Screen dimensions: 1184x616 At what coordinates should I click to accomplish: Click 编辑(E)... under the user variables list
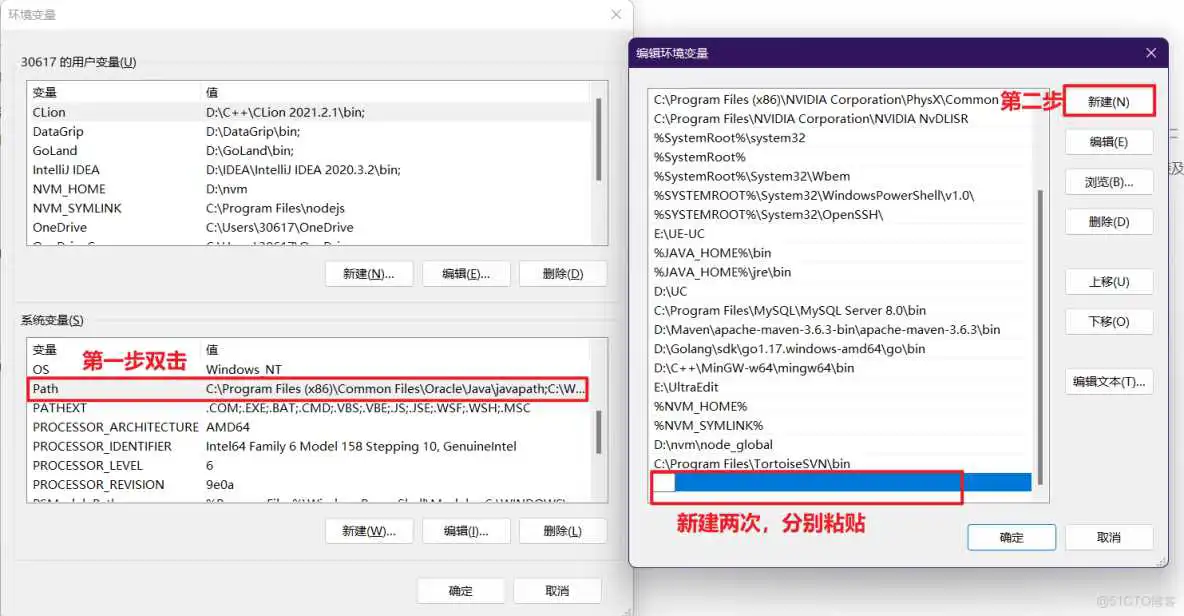click(x=466, y=273)
